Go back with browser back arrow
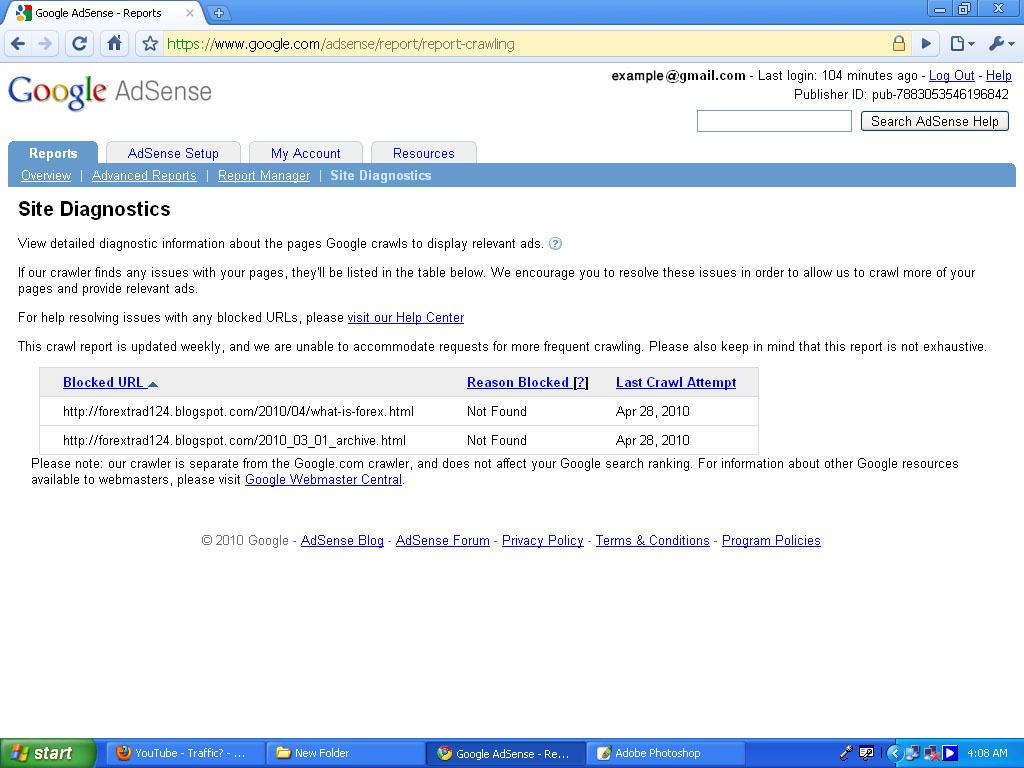 pos(18,44)
